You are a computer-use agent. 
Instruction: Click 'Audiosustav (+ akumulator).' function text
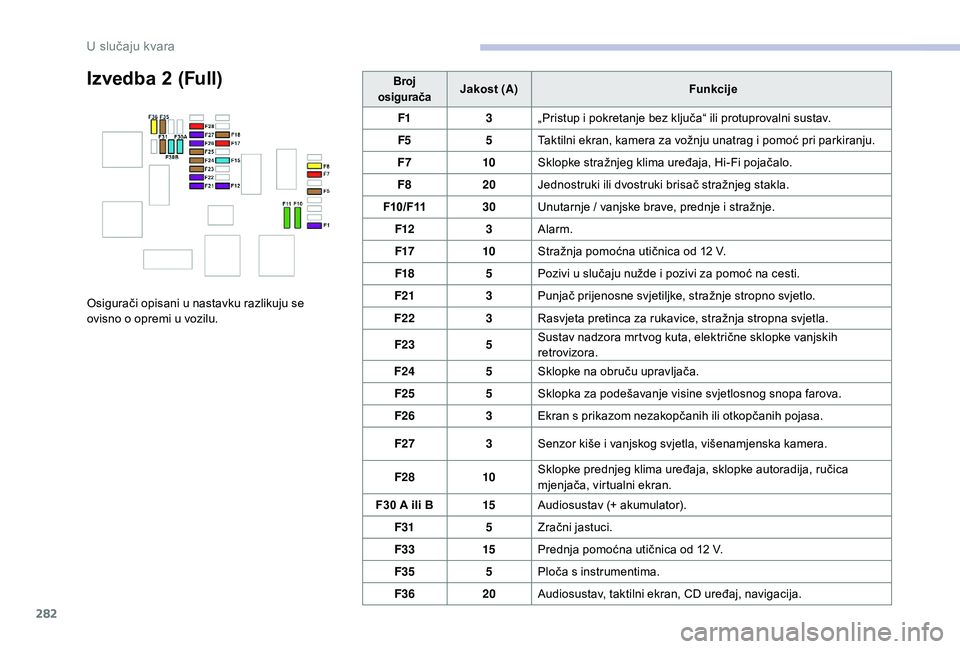(x=612, y=505)
